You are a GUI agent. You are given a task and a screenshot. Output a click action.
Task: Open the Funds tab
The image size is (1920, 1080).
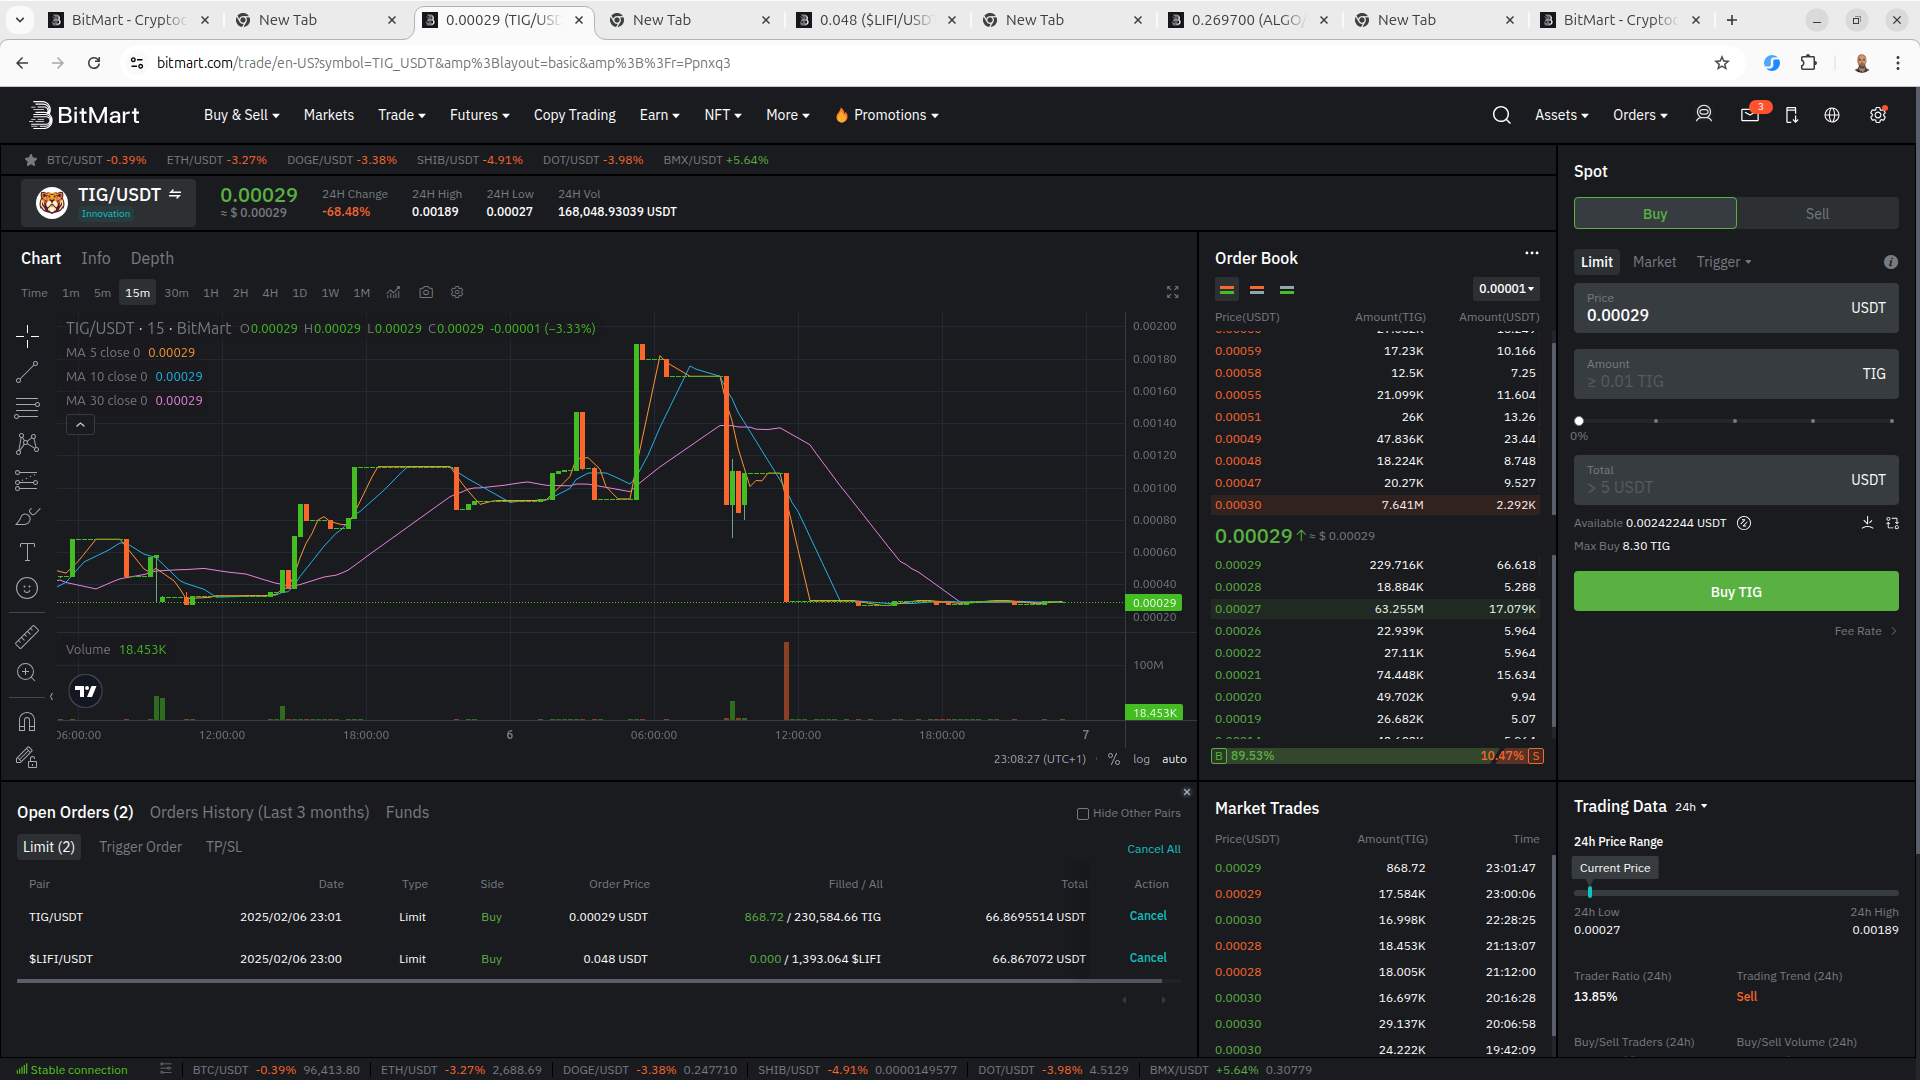click(x=407, y=812)
